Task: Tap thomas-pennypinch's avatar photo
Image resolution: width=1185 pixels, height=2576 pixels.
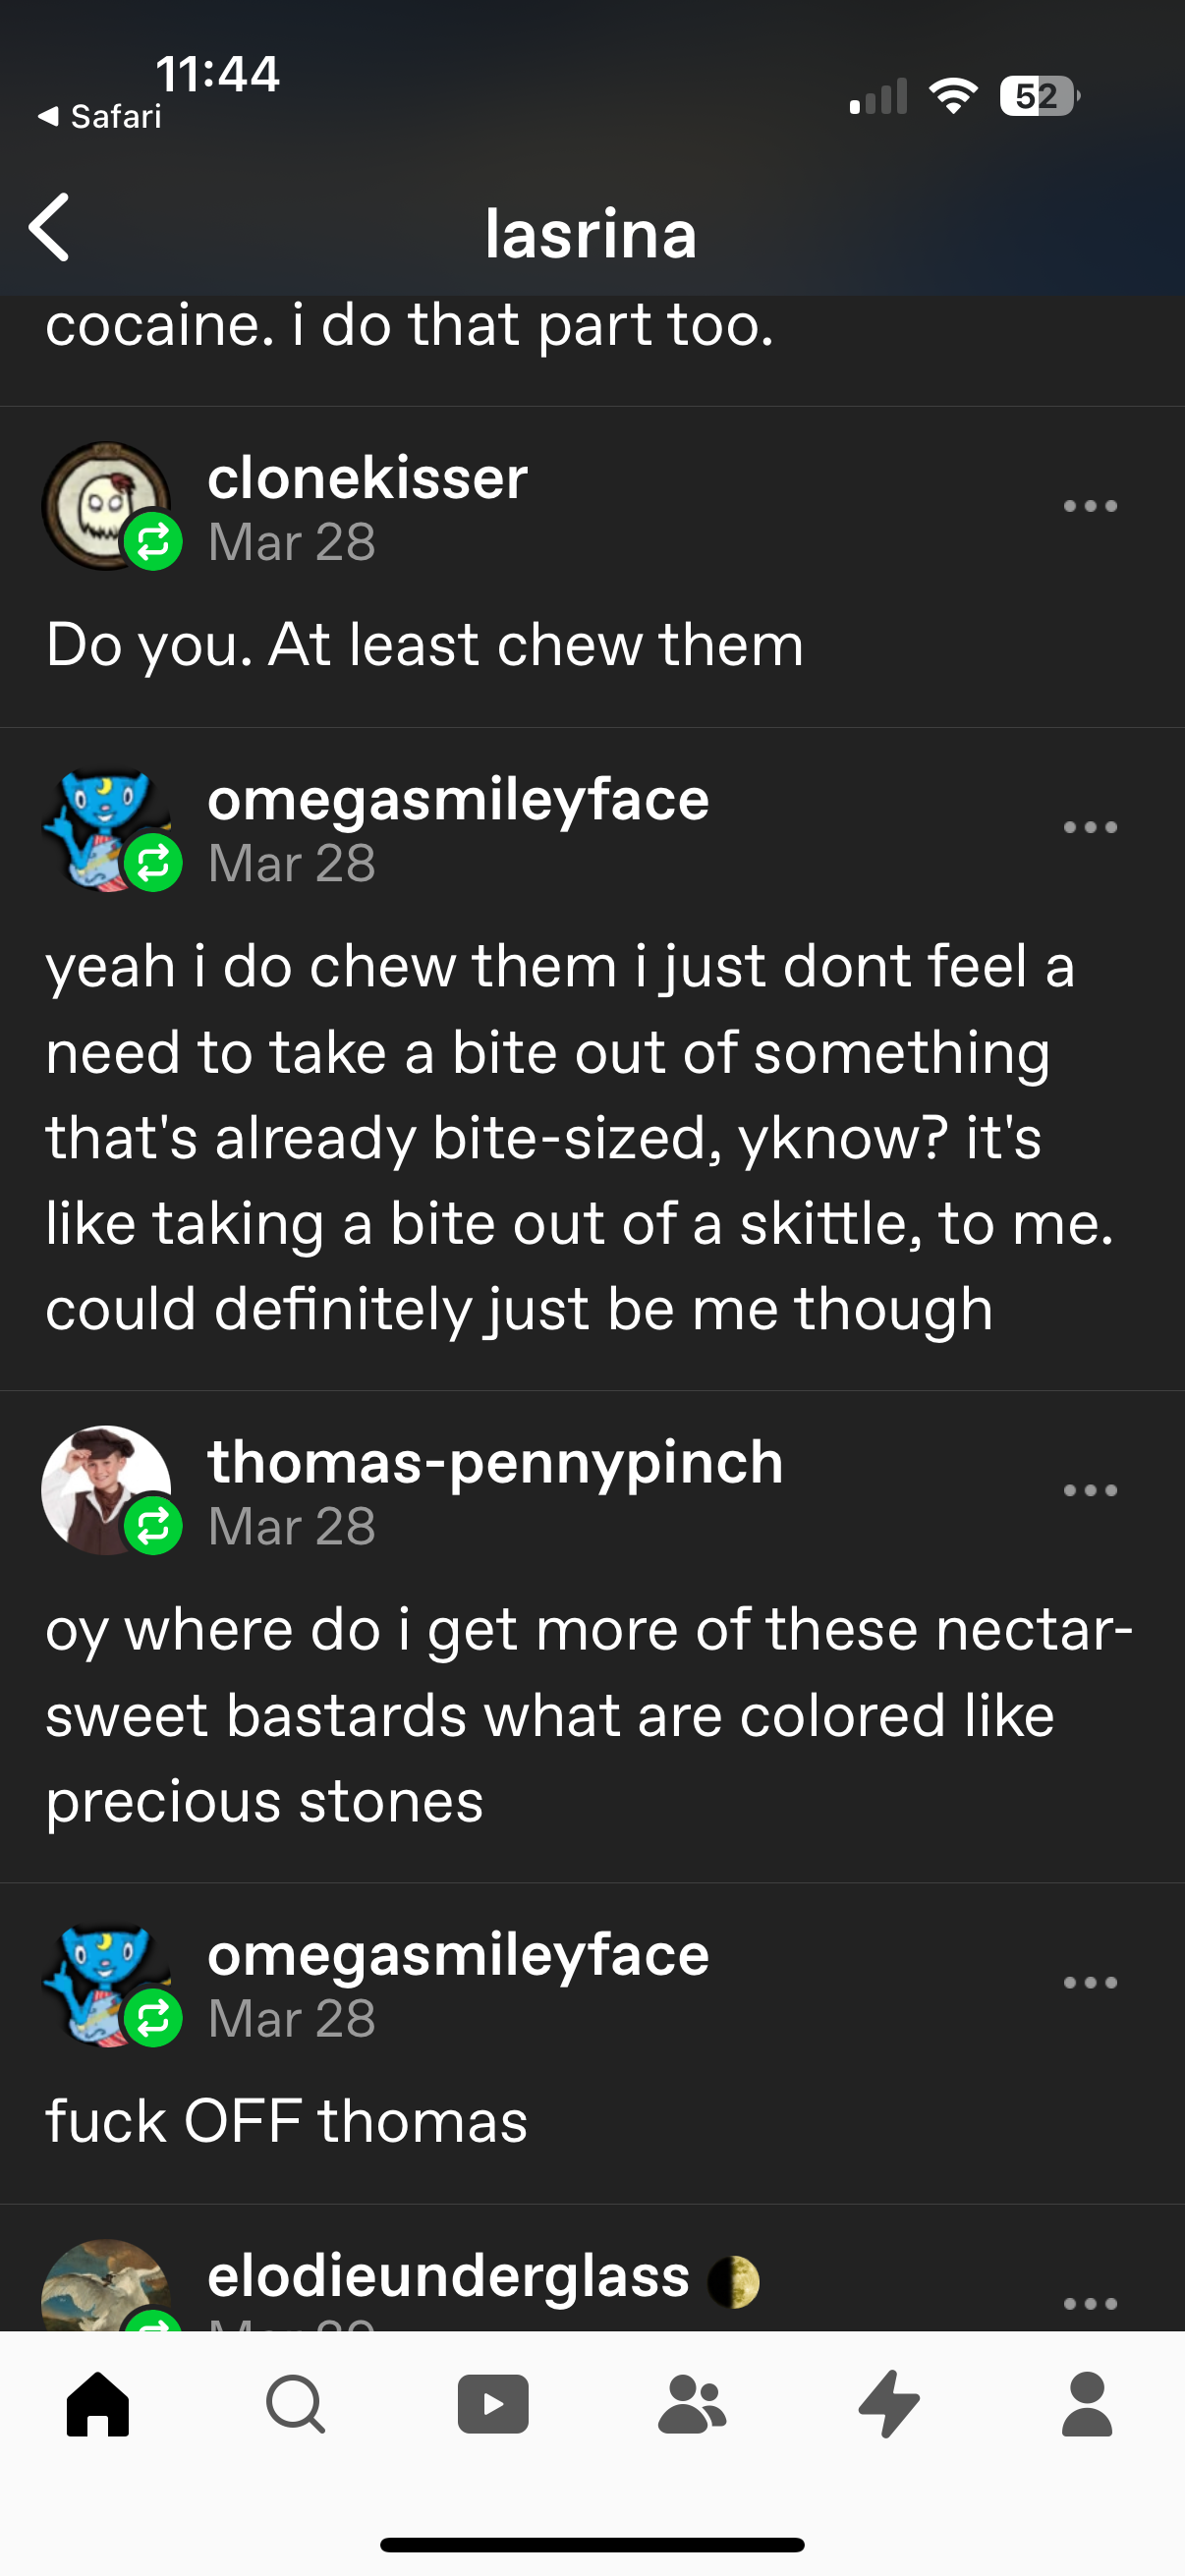Action: tap(105, 1489)
